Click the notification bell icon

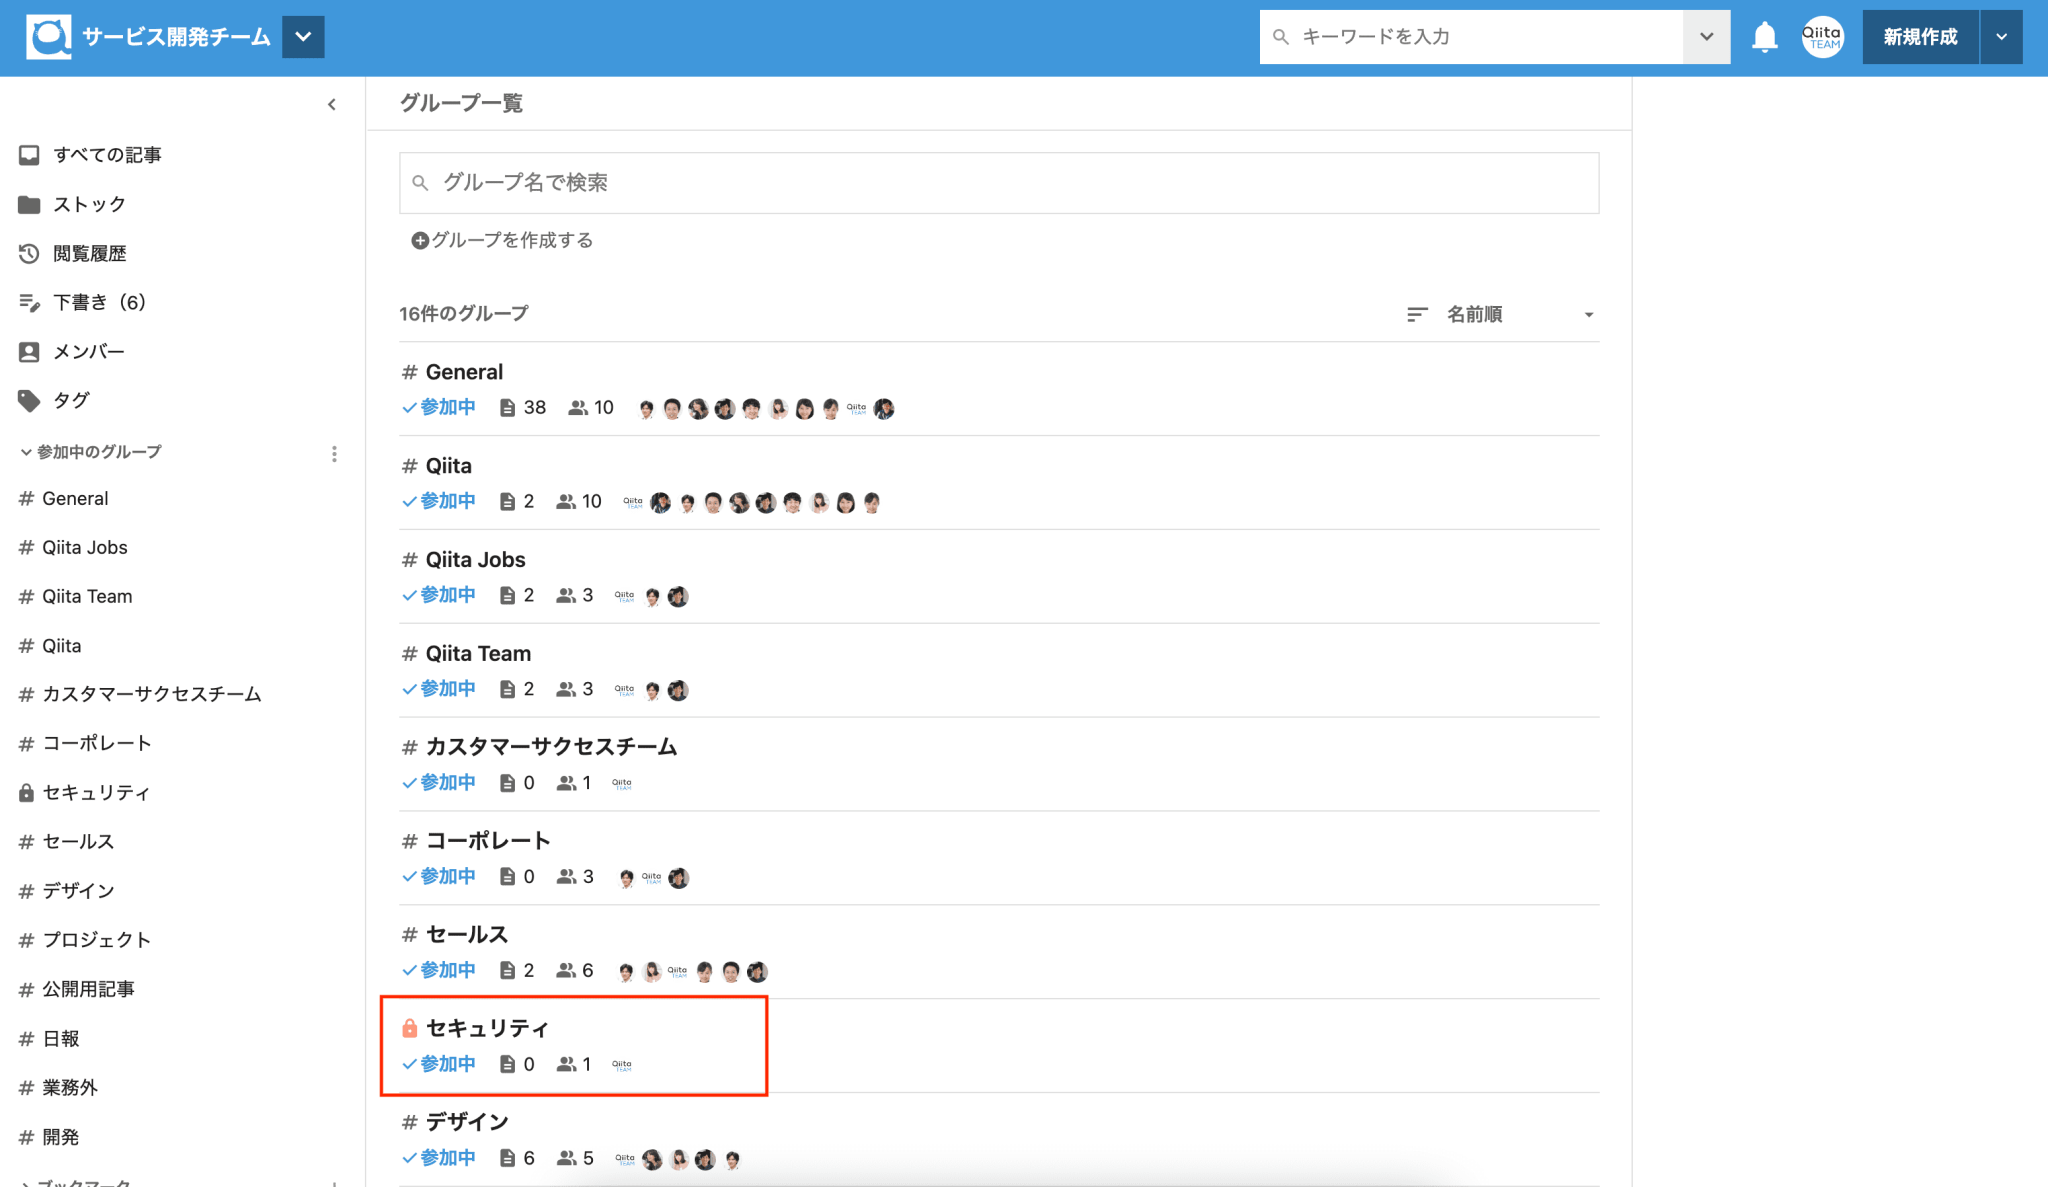point(1764,37)
